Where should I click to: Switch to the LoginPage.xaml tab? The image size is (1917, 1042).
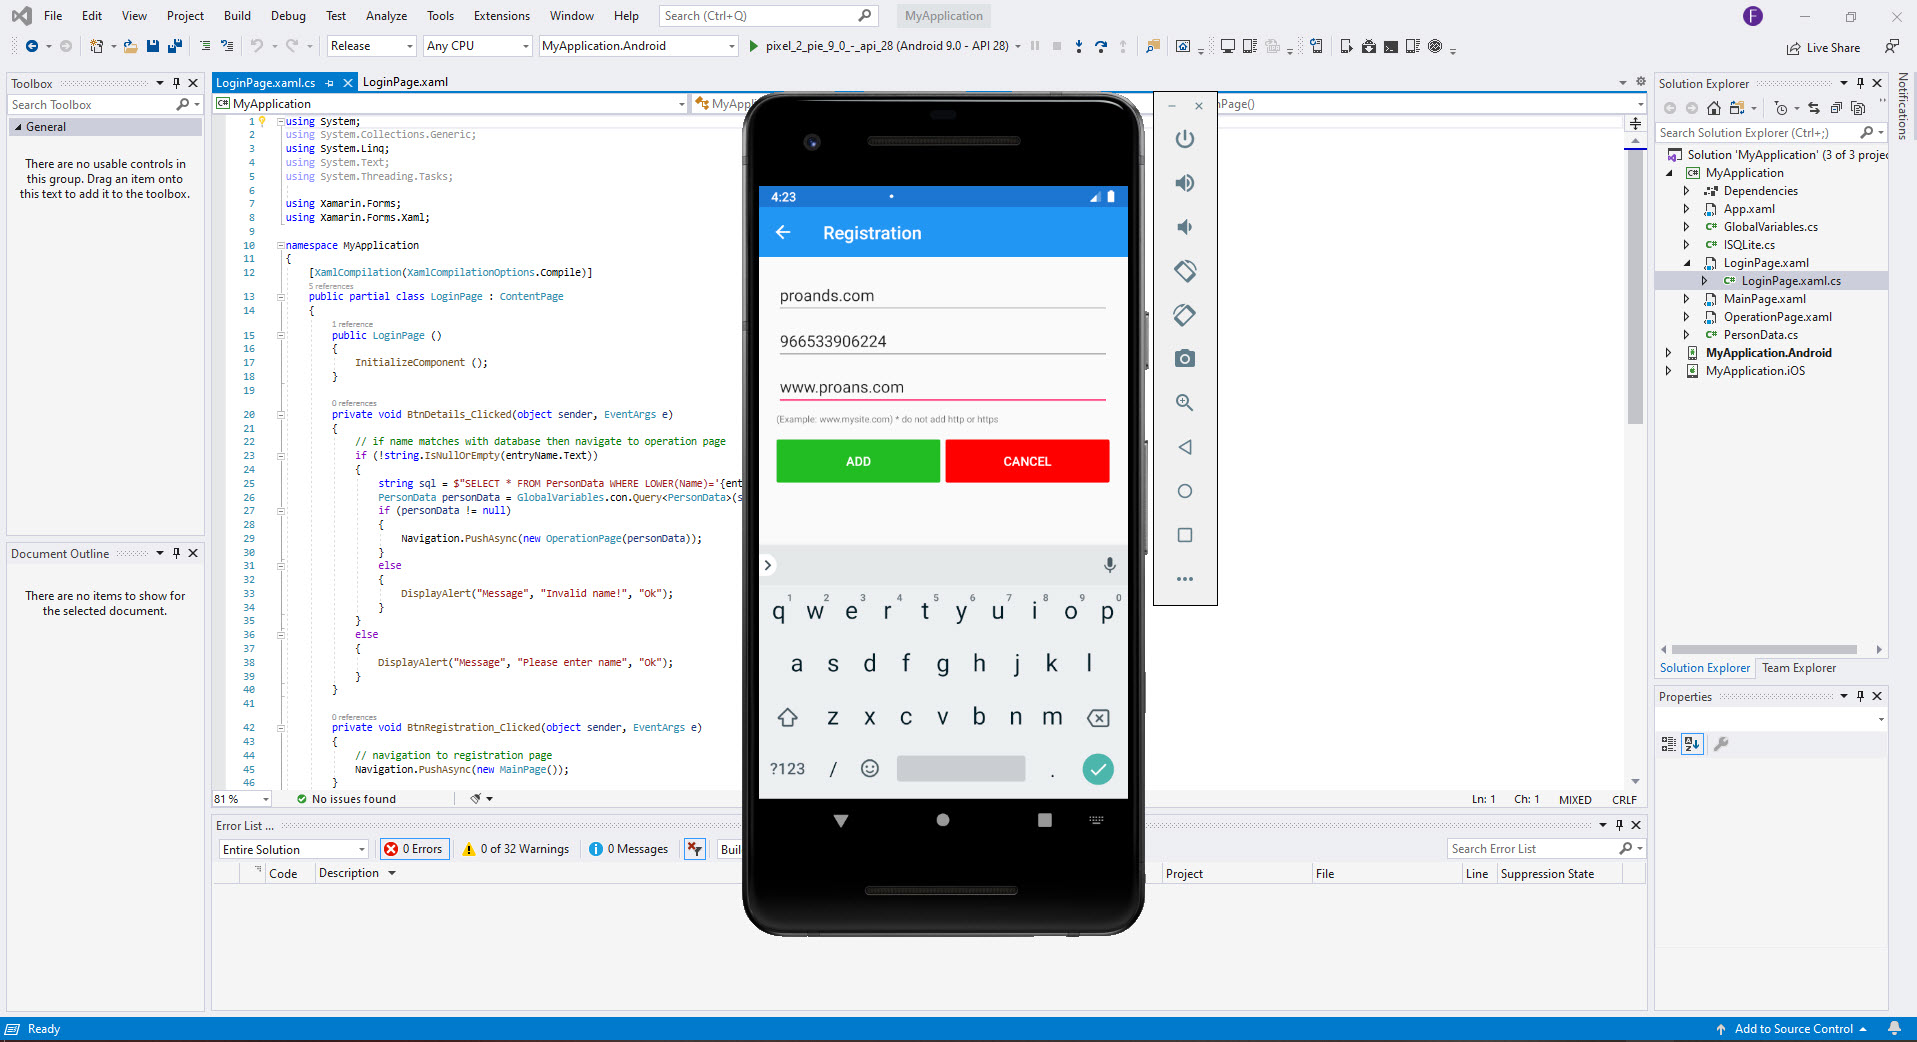tap(405, 82)
